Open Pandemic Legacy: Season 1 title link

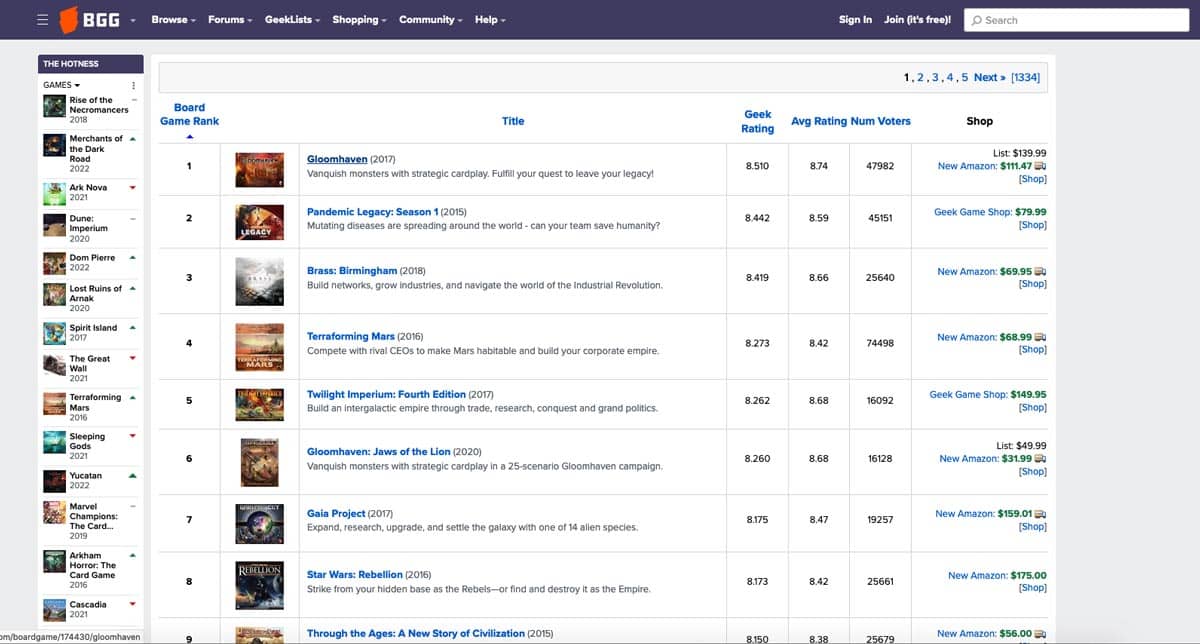[372, 212]
